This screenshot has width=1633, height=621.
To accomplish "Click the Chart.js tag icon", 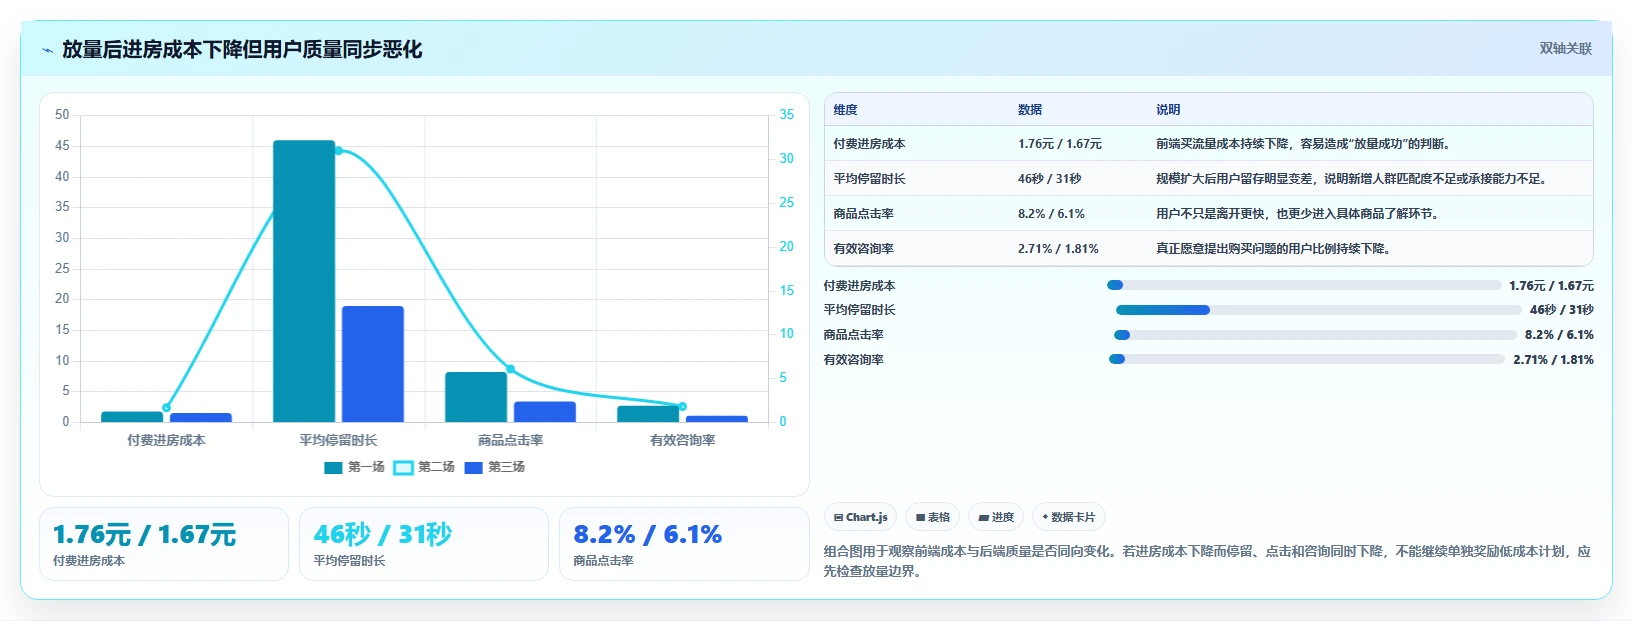I will point(838,518).
